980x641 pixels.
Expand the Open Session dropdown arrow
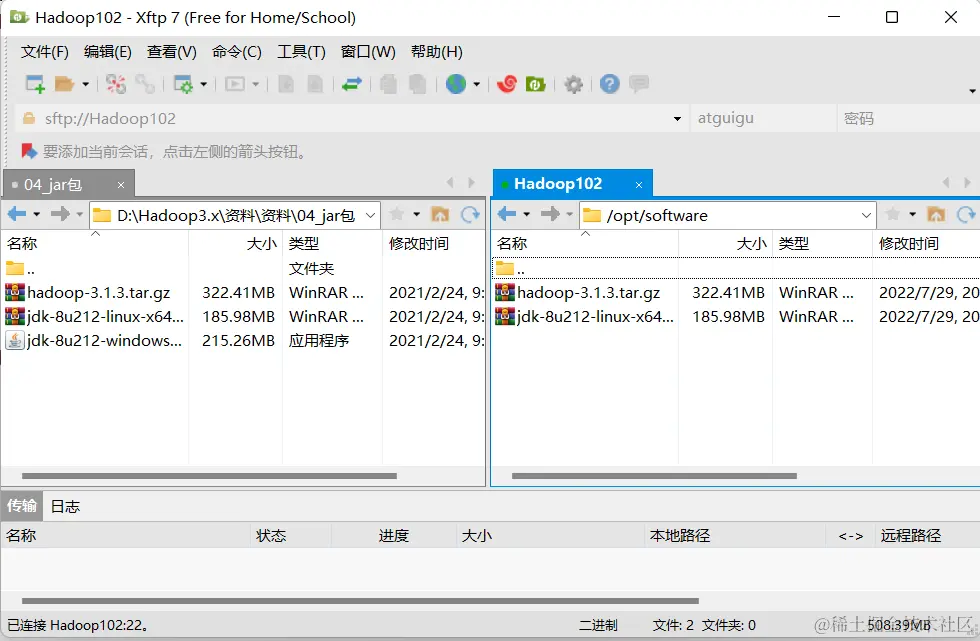point(86,84)
